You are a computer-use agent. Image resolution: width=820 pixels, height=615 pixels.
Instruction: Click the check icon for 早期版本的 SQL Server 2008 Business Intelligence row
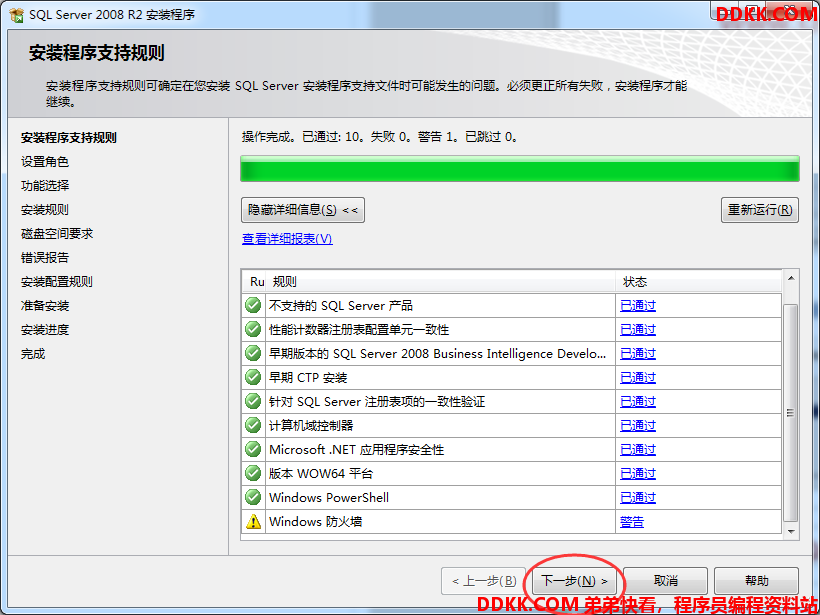coord(253,353)
